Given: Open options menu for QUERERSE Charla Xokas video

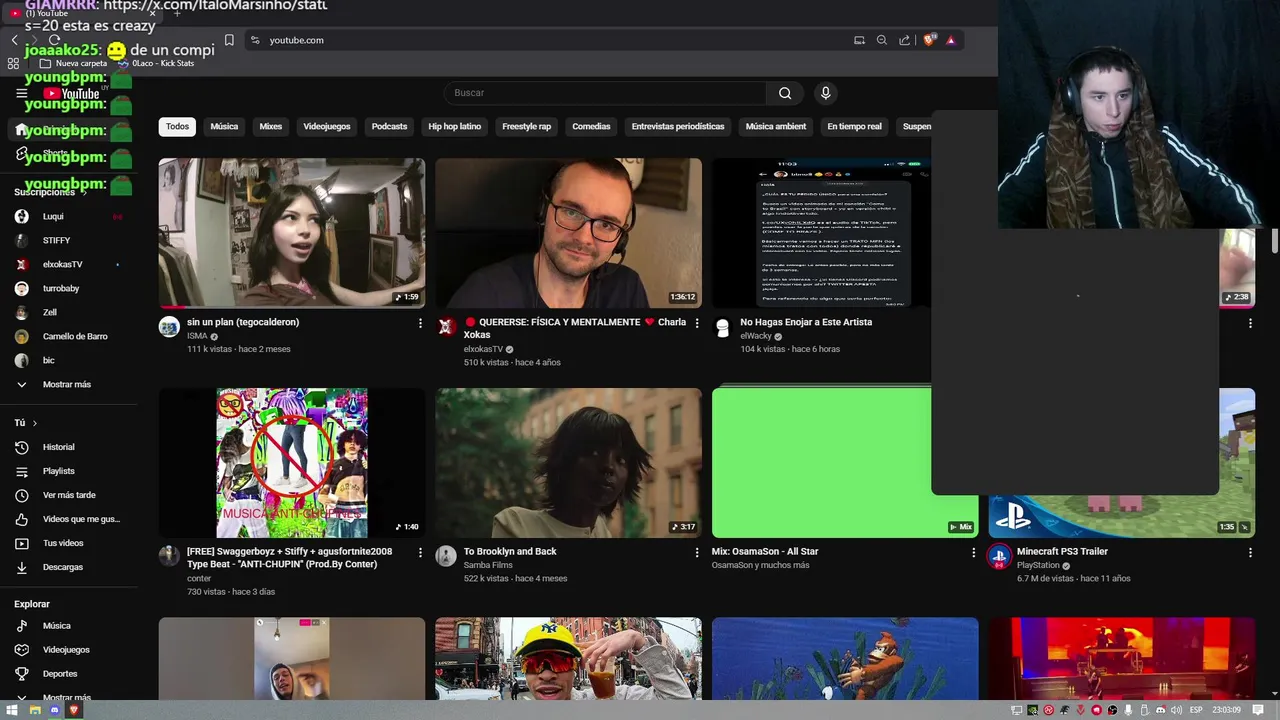Looking at the screenshot, I should [697, 323].
